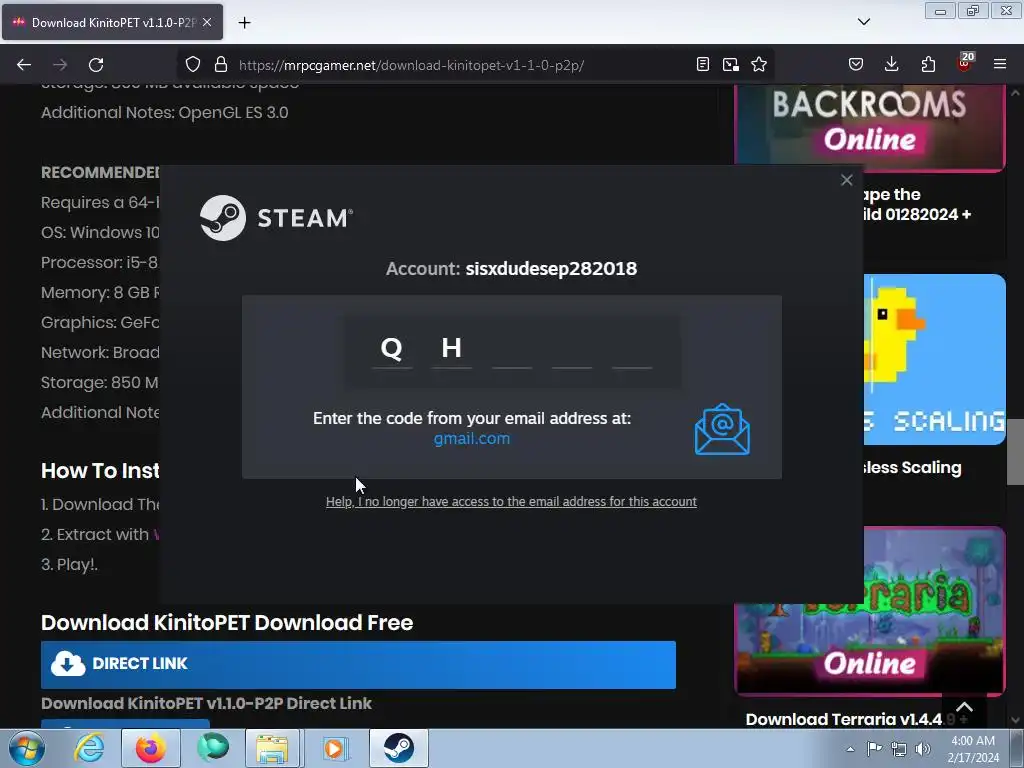Click the 'How To Inst' heading
This screenshot has width=1024, height=768.
click(100, 471)
